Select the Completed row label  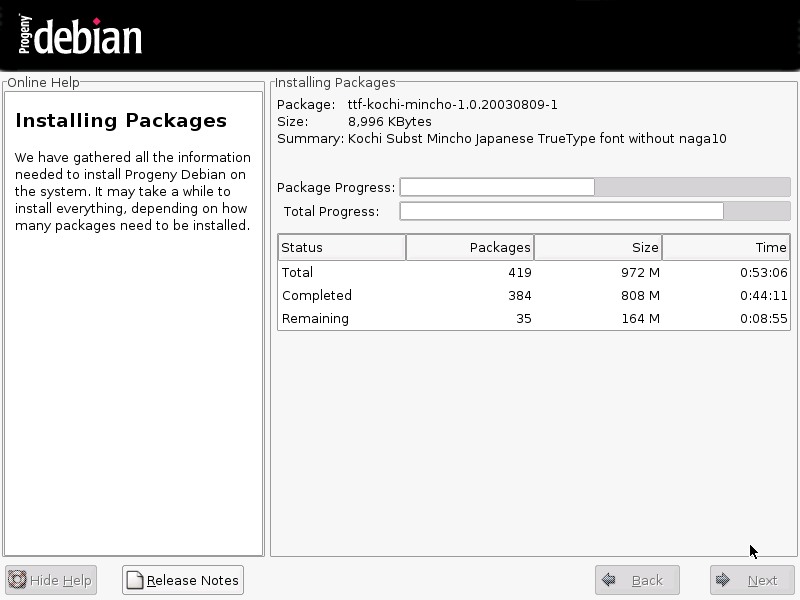click(x=317, y=295)
